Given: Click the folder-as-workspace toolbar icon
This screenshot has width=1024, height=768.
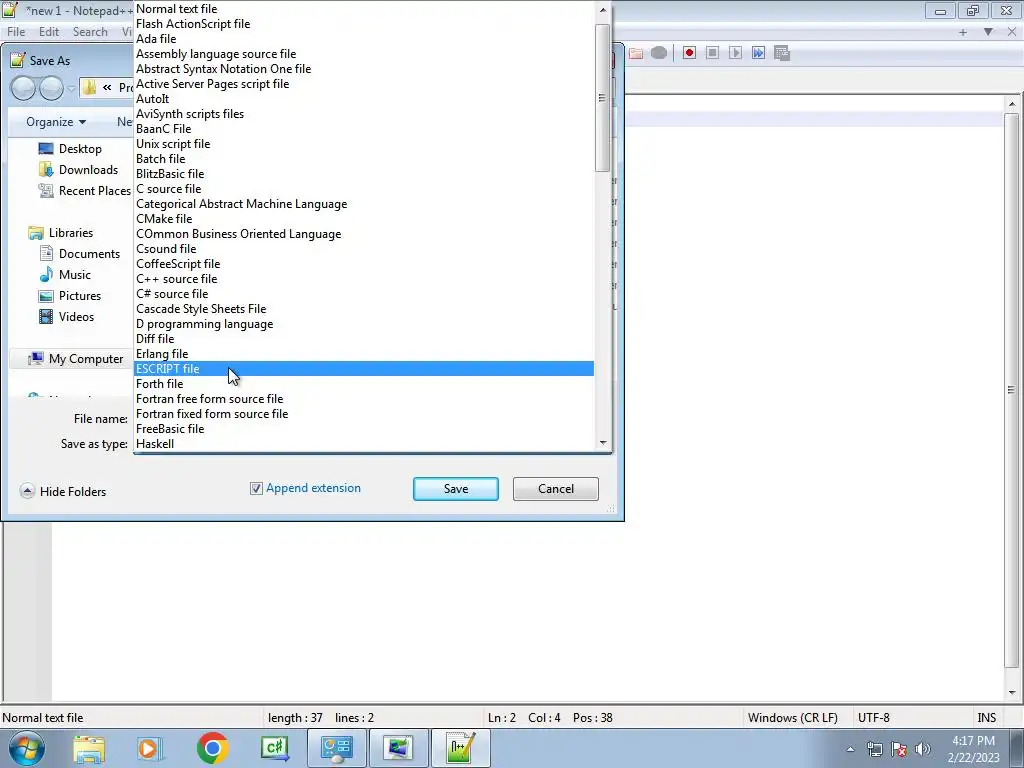Looking at the screenshot, I should (x=636, y=53).
